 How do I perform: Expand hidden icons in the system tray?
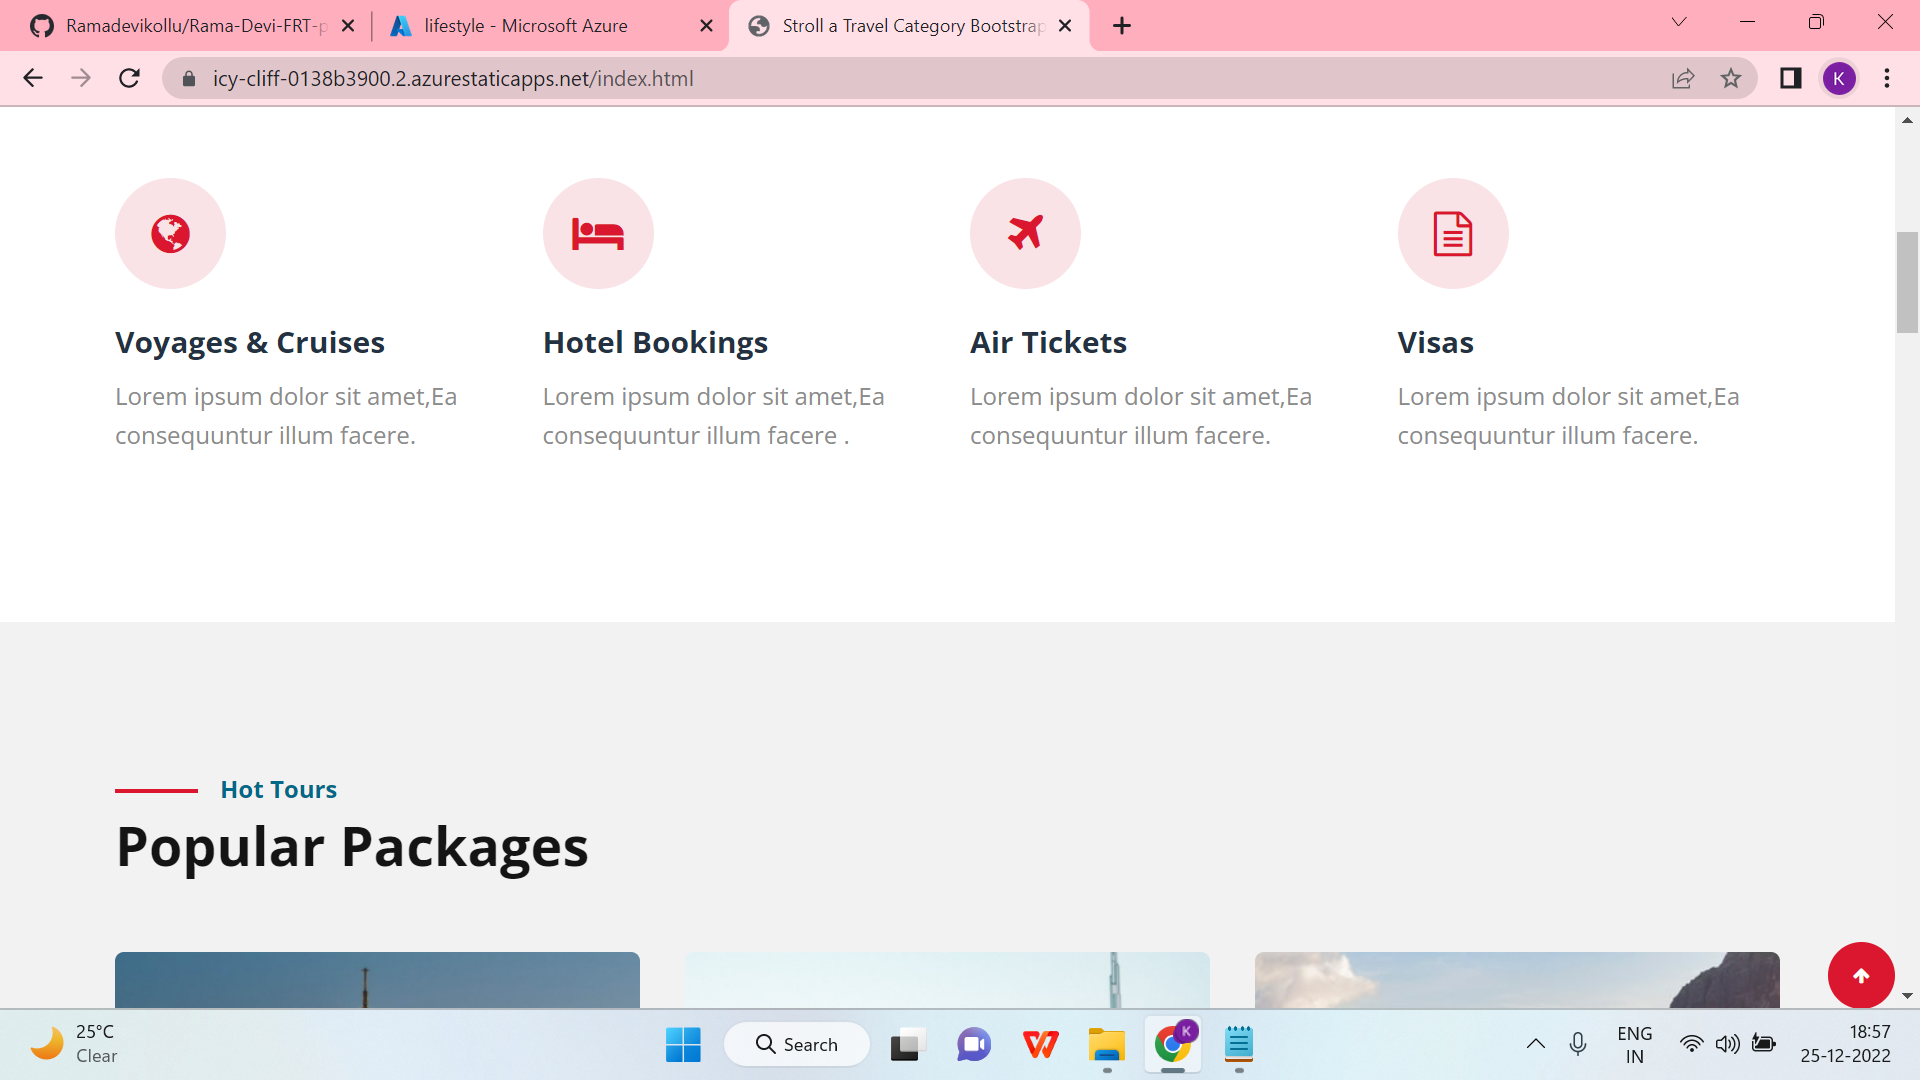tap(1536, 1044)
